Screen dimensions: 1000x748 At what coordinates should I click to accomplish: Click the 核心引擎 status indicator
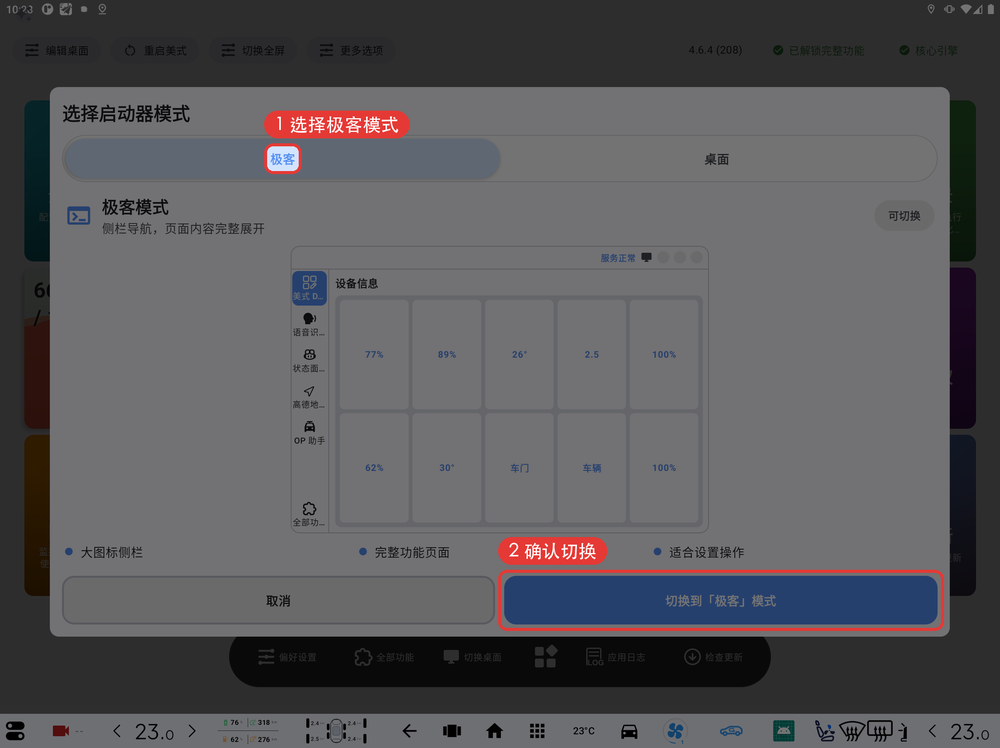929,50
